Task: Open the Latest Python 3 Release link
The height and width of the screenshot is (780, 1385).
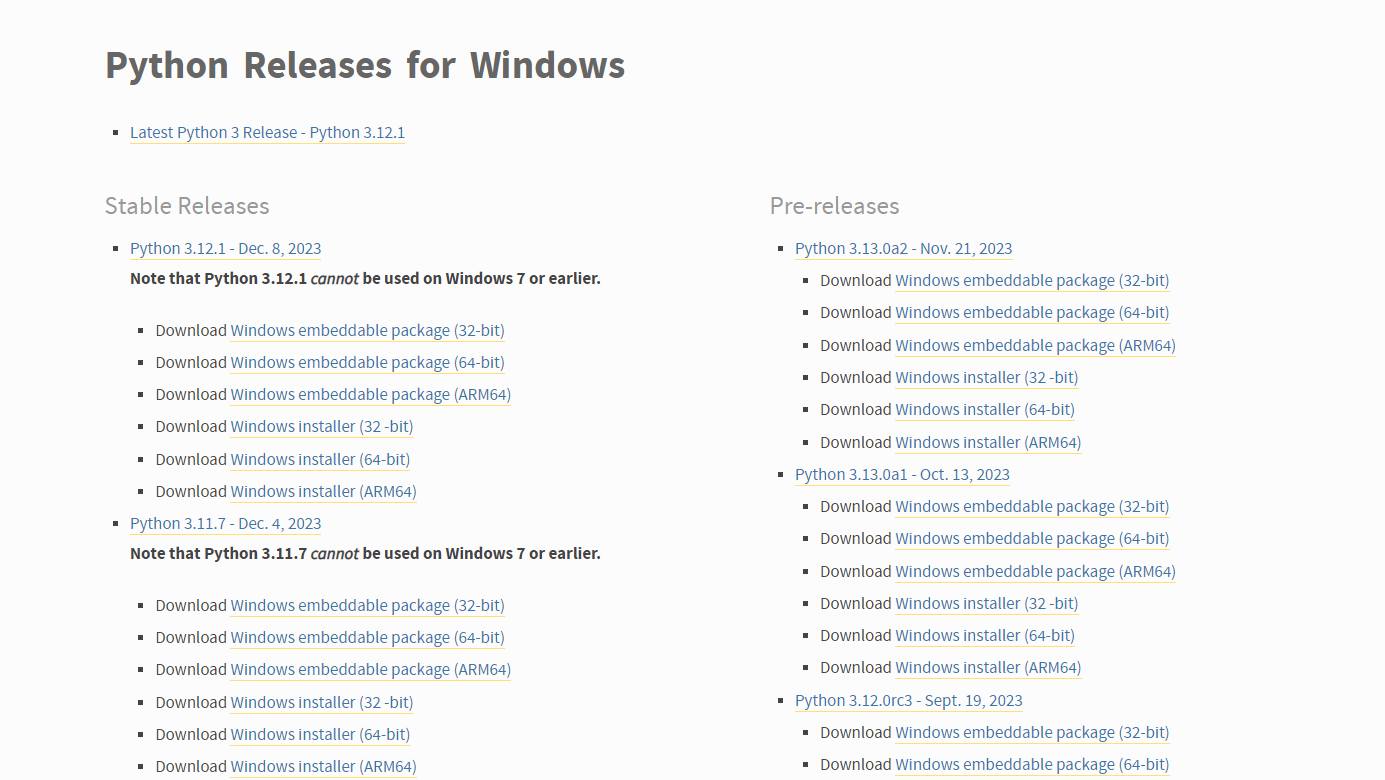Action: [x=267, y=133]
